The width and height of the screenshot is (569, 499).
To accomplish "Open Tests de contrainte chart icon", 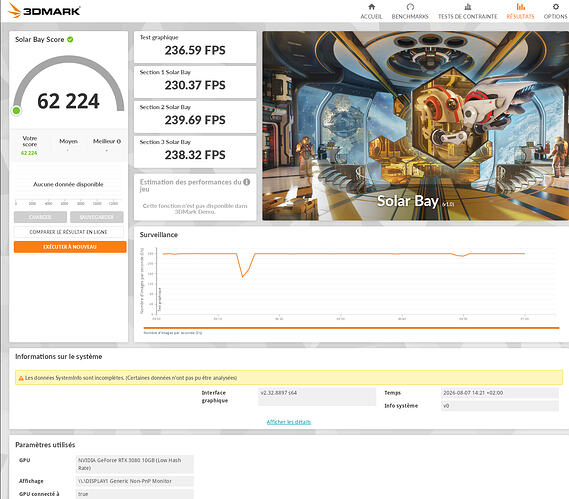I will coord(468,7).
